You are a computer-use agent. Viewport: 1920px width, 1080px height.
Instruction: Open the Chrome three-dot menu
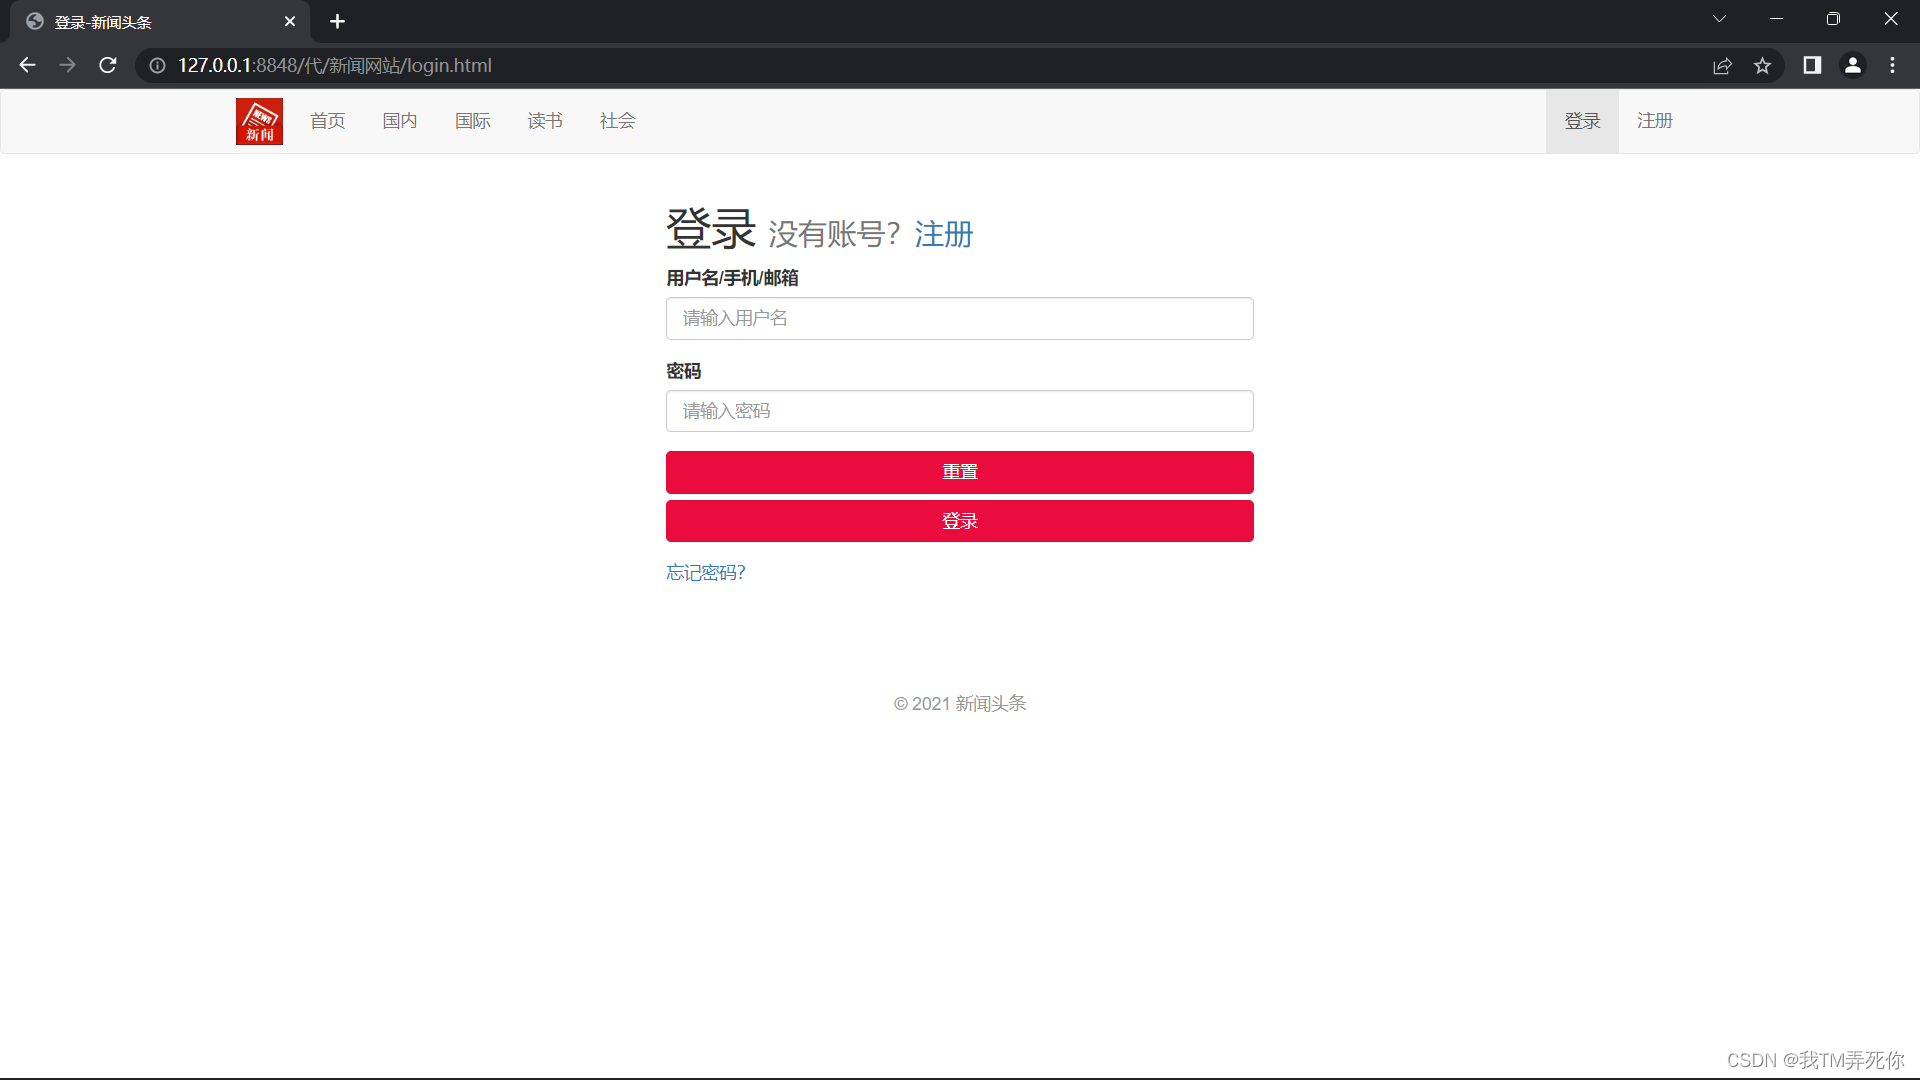click(1892, 65)
